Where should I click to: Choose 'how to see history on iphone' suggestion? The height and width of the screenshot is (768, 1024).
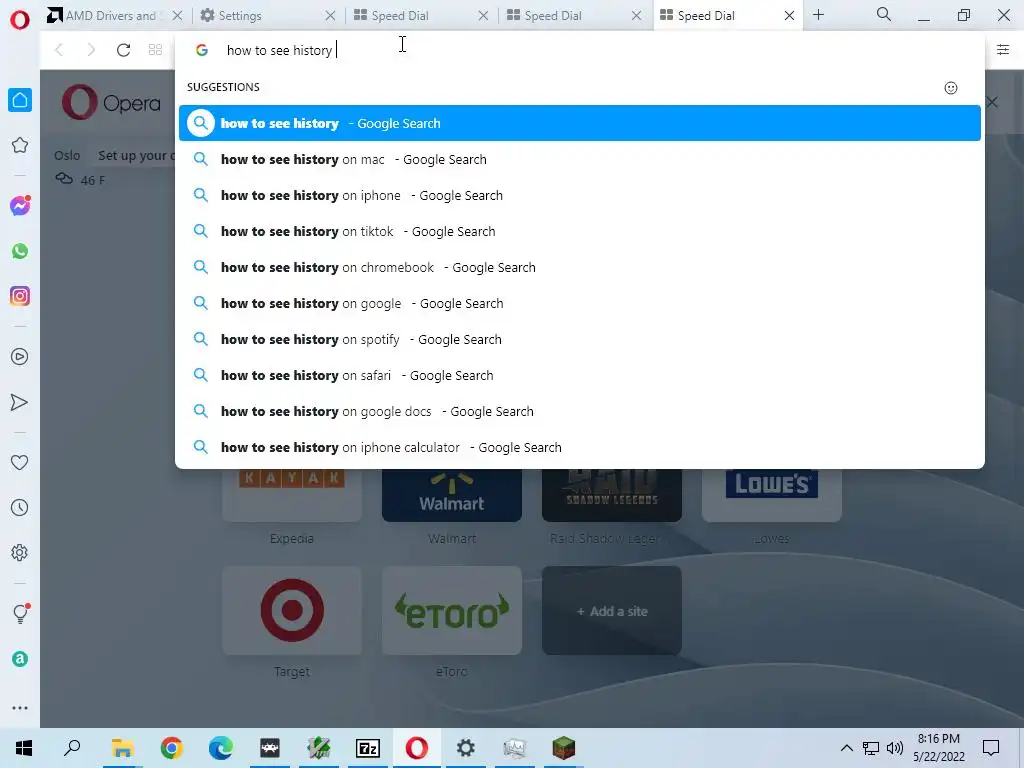click(580, 195)
